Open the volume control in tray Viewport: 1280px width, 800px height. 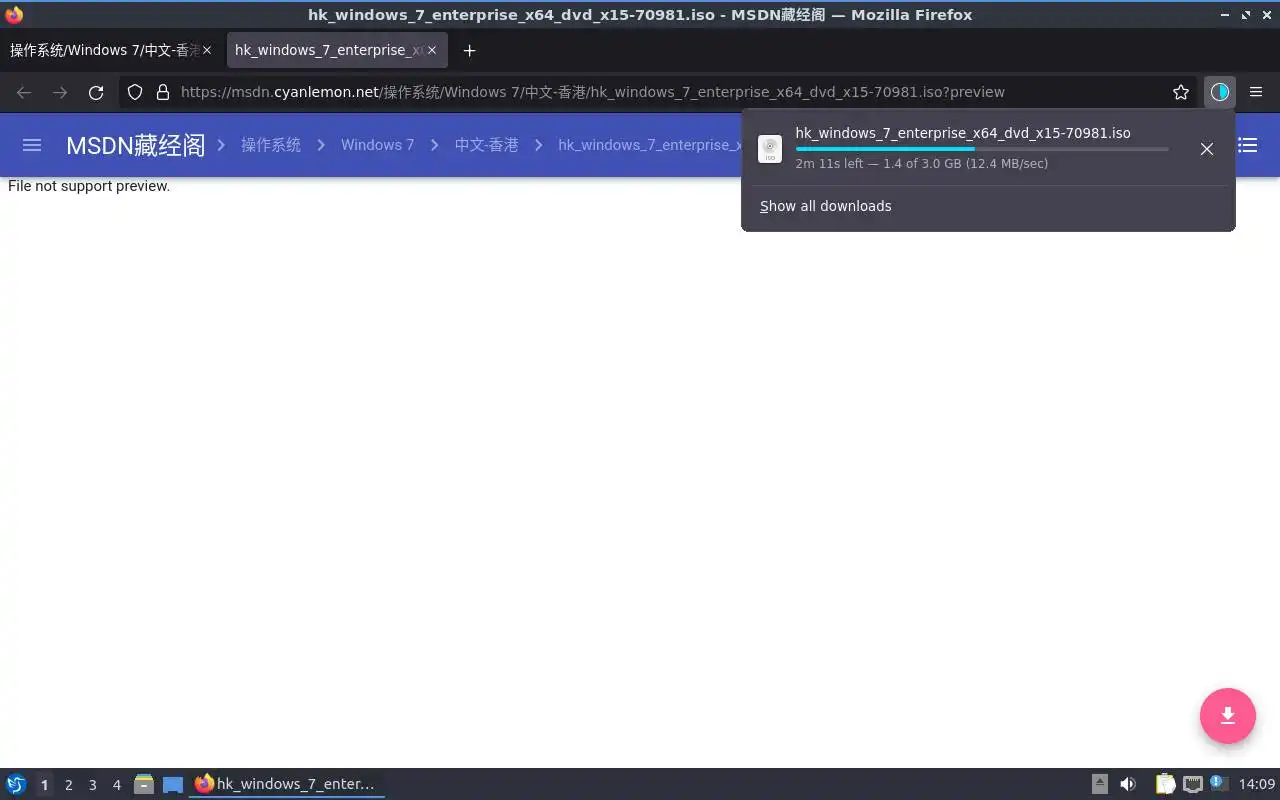click(x=1128, y=784)
